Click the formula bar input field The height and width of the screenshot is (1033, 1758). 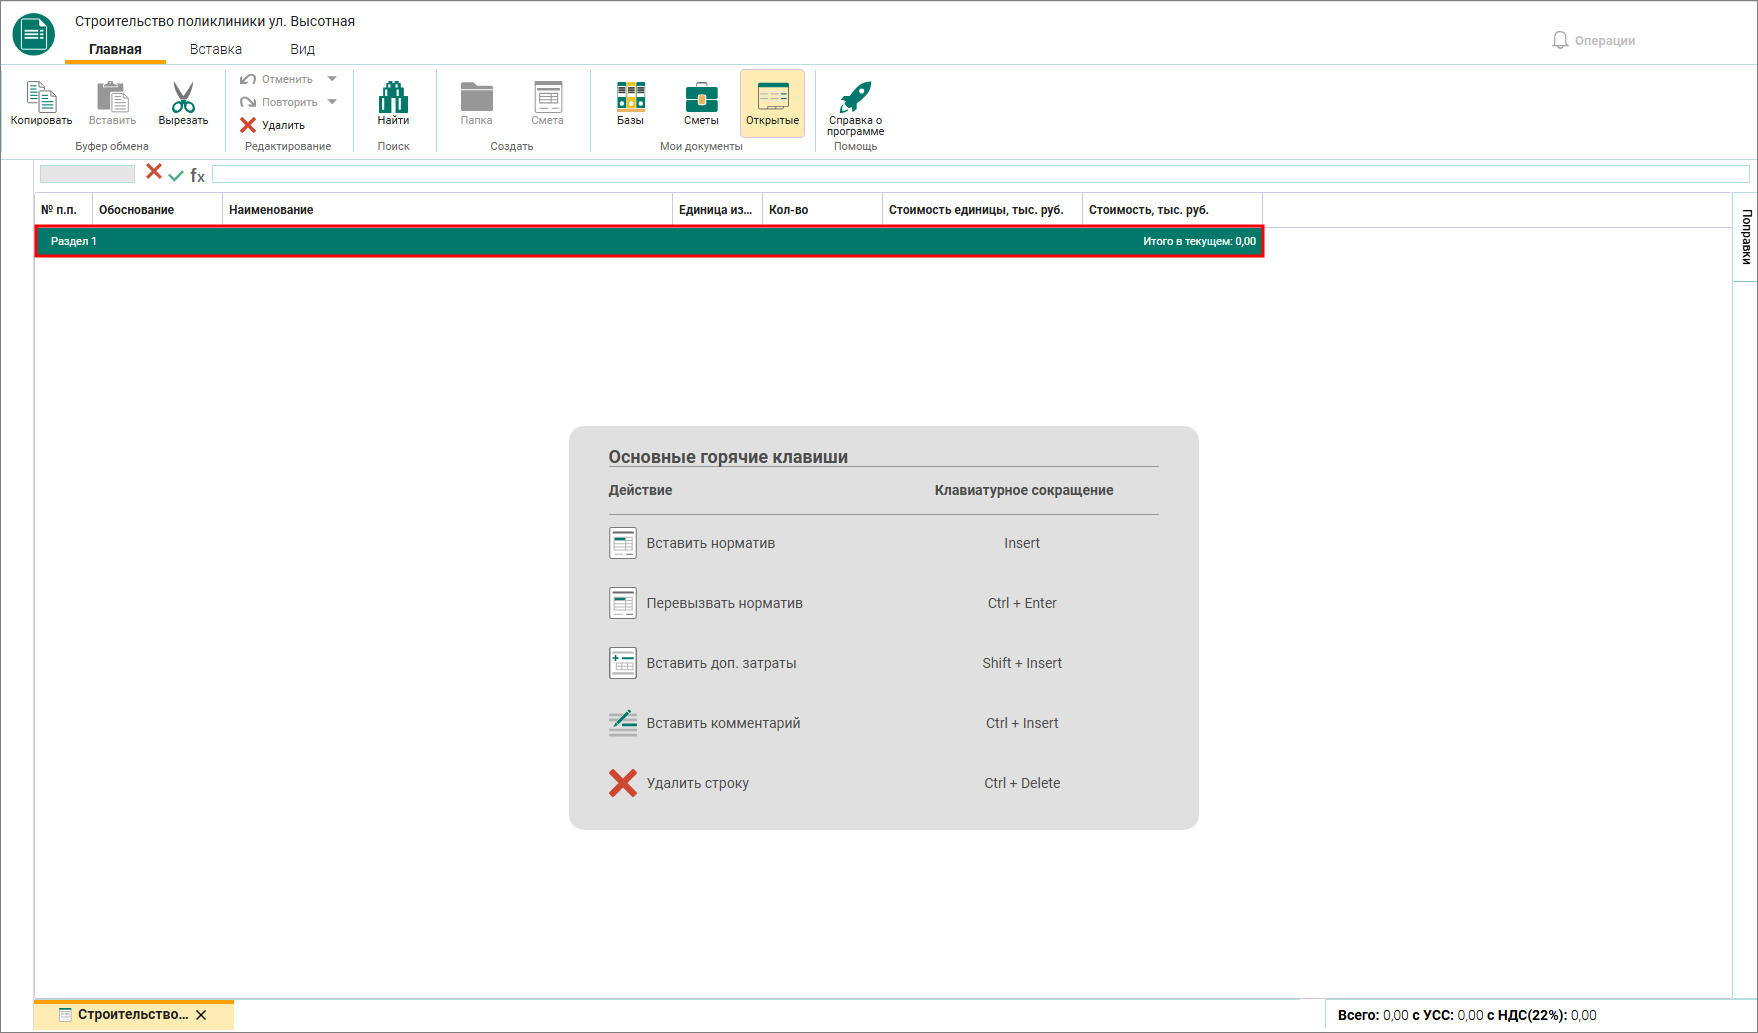coord(980,174)
